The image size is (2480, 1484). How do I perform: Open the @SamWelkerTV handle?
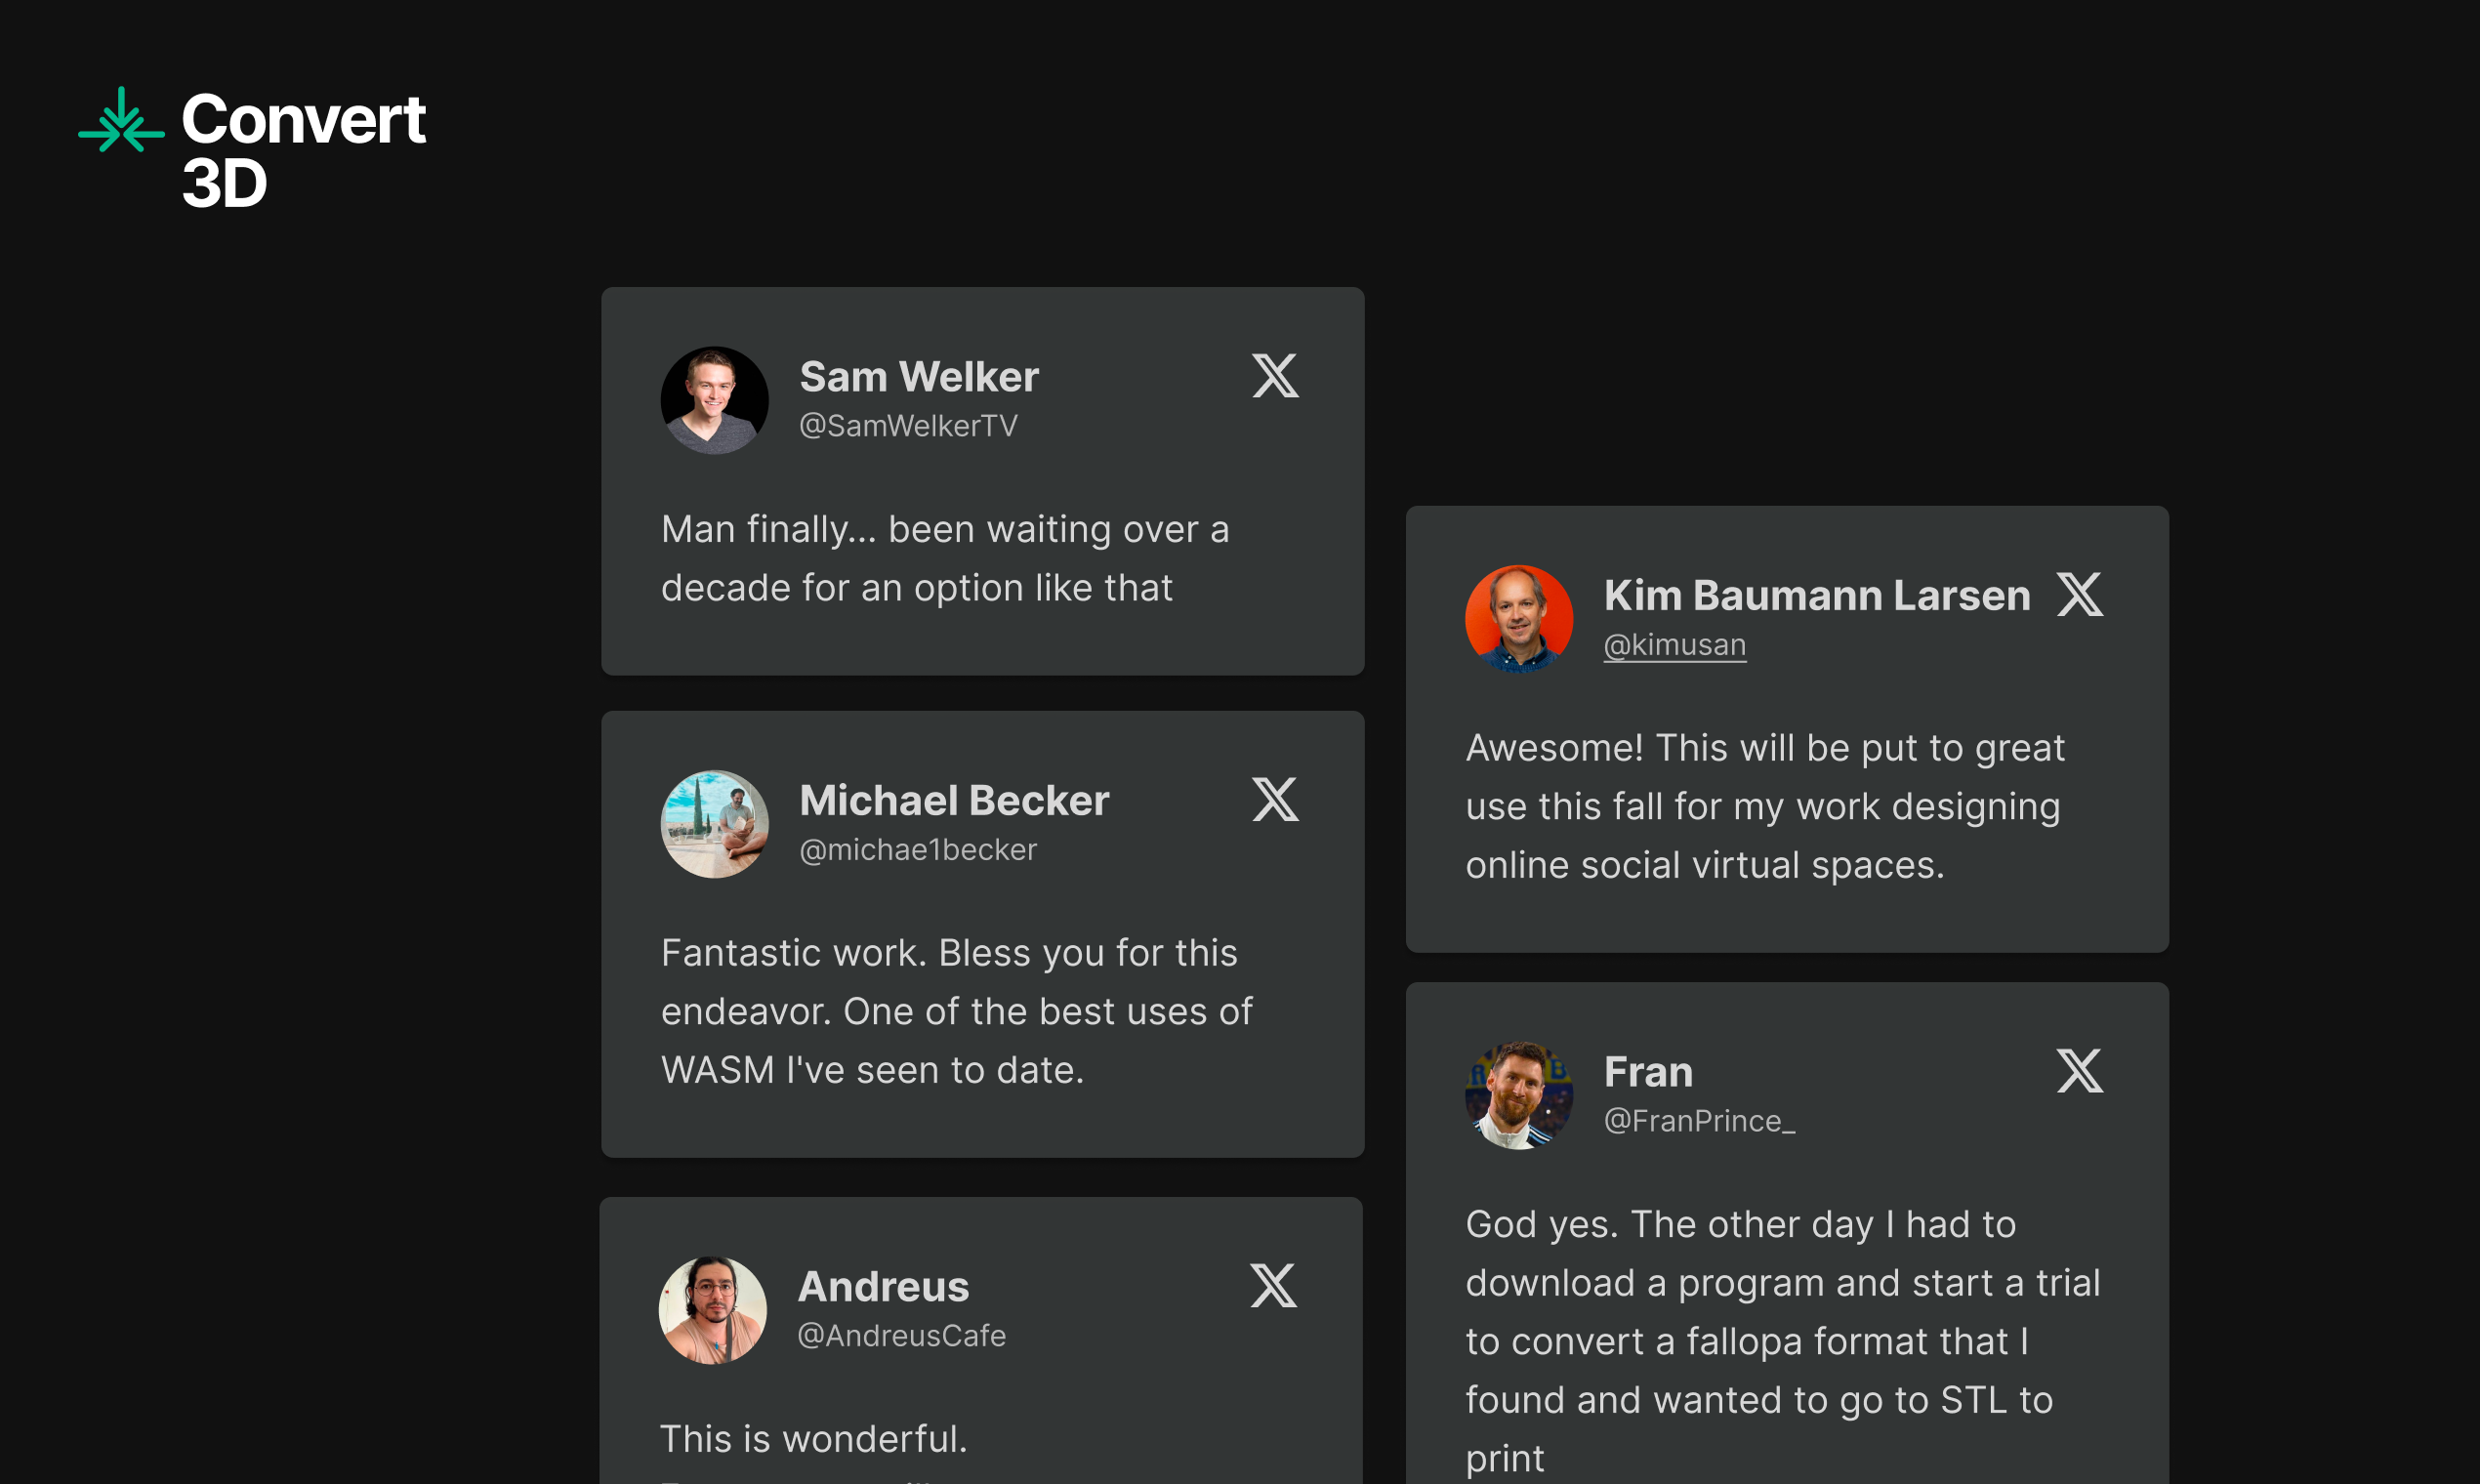908,426
